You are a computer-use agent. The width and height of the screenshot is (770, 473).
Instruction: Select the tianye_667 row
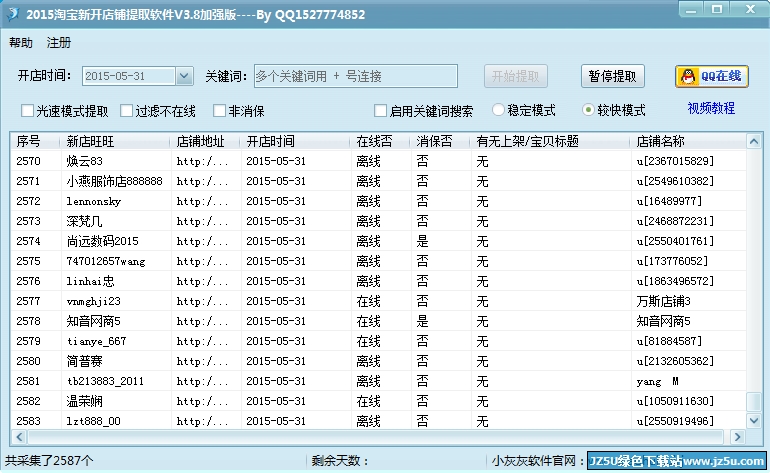pyautogui.click(x=378, y=341)
